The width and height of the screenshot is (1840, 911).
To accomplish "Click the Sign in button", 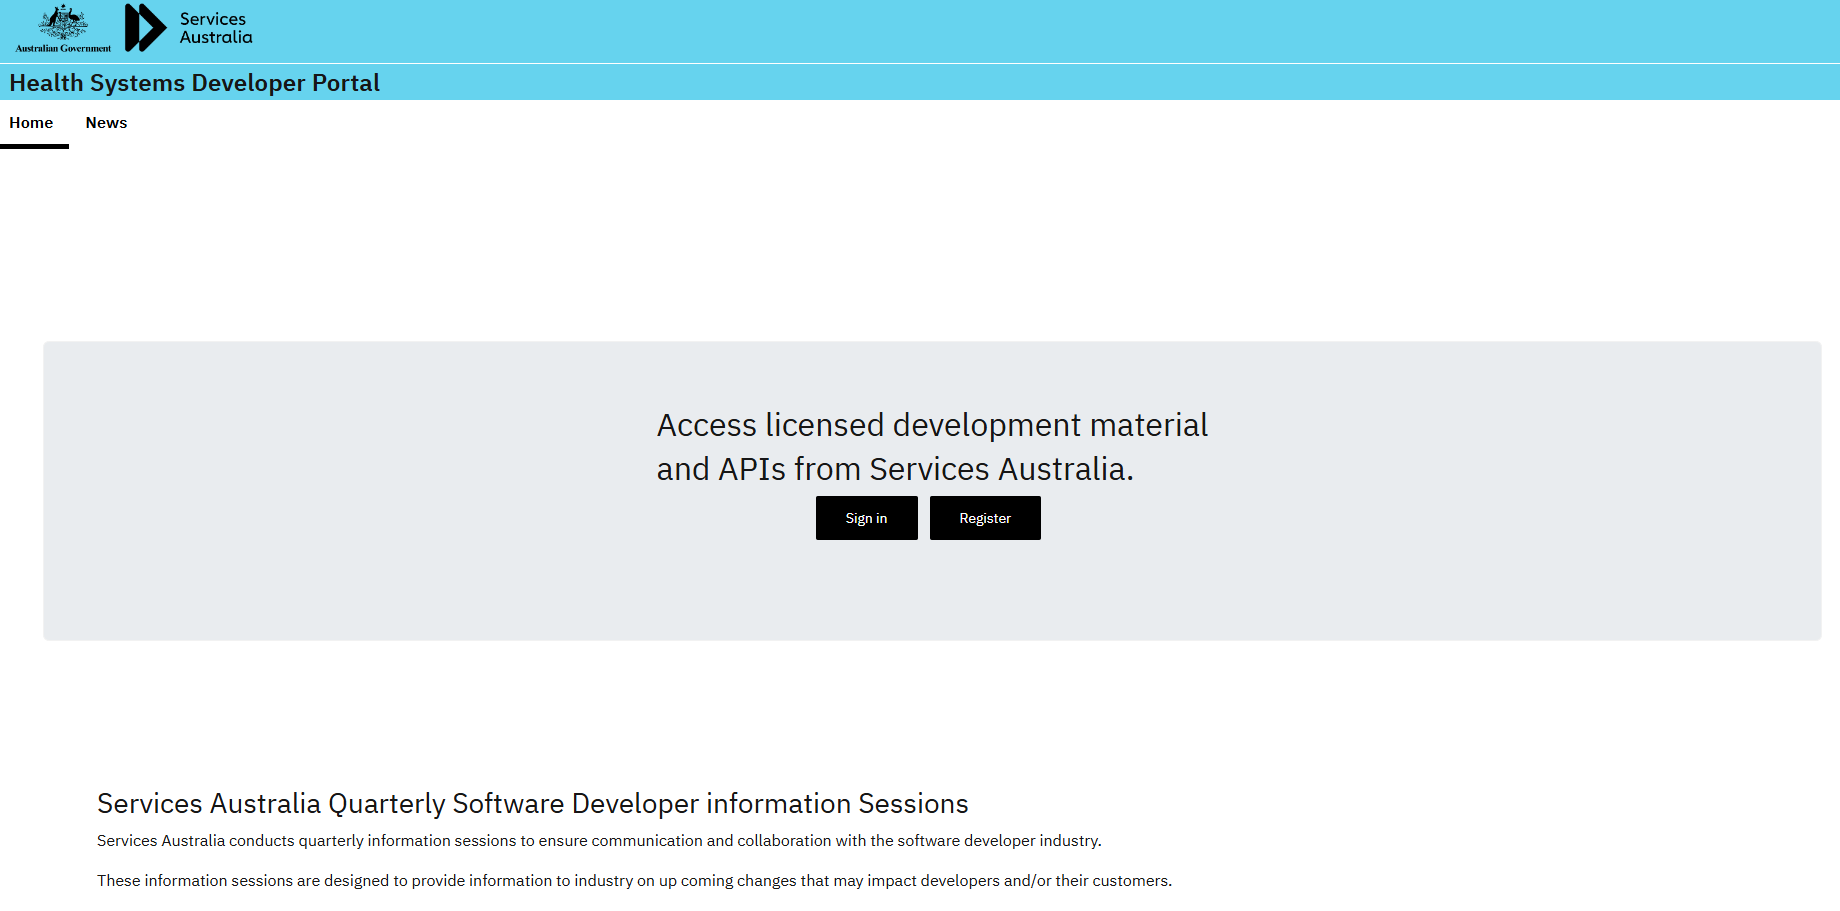I will (866, 518).
